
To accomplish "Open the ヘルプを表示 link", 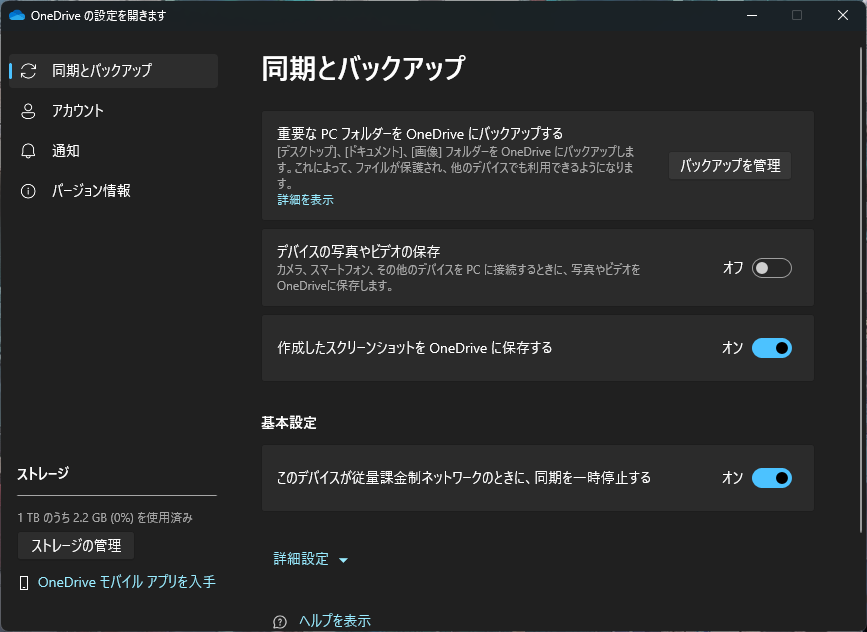I will click(335, 621).
